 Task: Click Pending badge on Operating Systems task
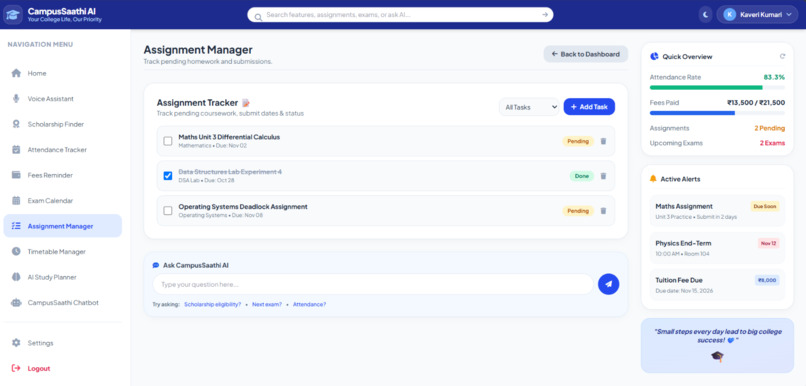pyautogui.click(x=578, y=211)
